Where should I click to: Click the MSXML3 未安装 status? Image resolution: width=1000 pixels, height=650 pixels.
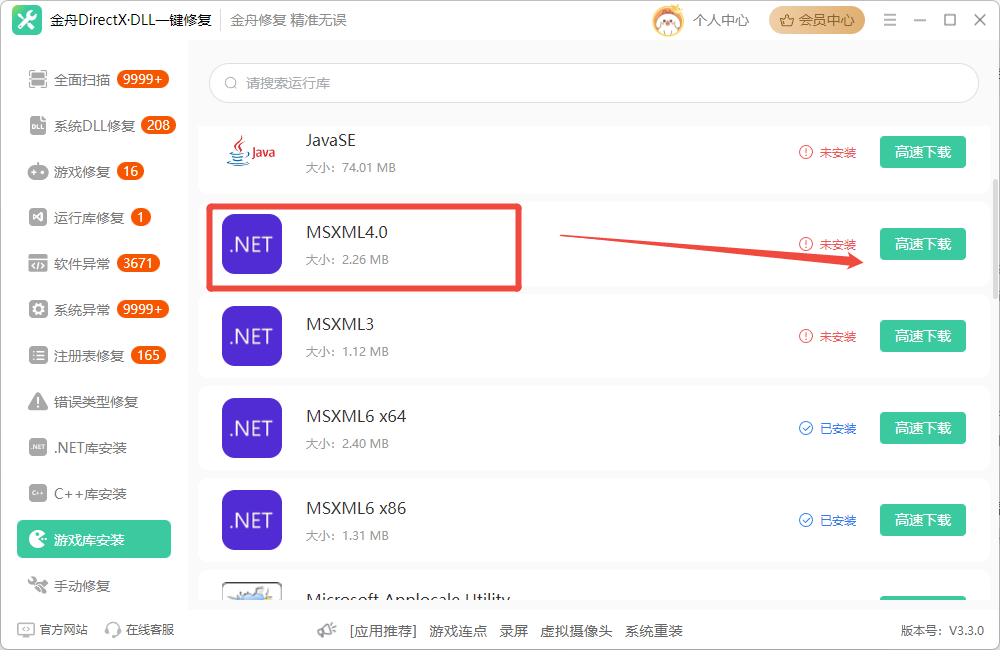(x=827, y=336)
